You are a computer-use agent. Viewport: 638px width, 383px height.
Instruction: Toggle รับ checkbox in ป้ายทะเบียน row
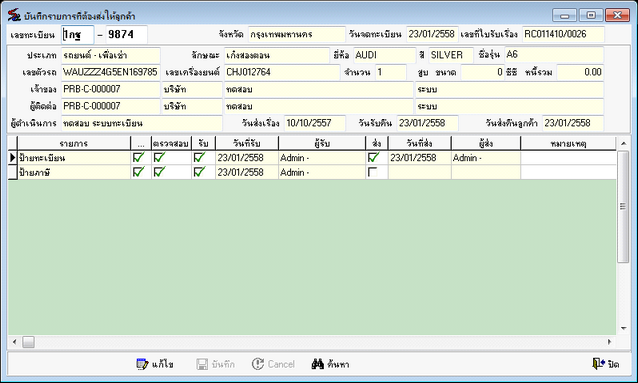pos(199,157)
